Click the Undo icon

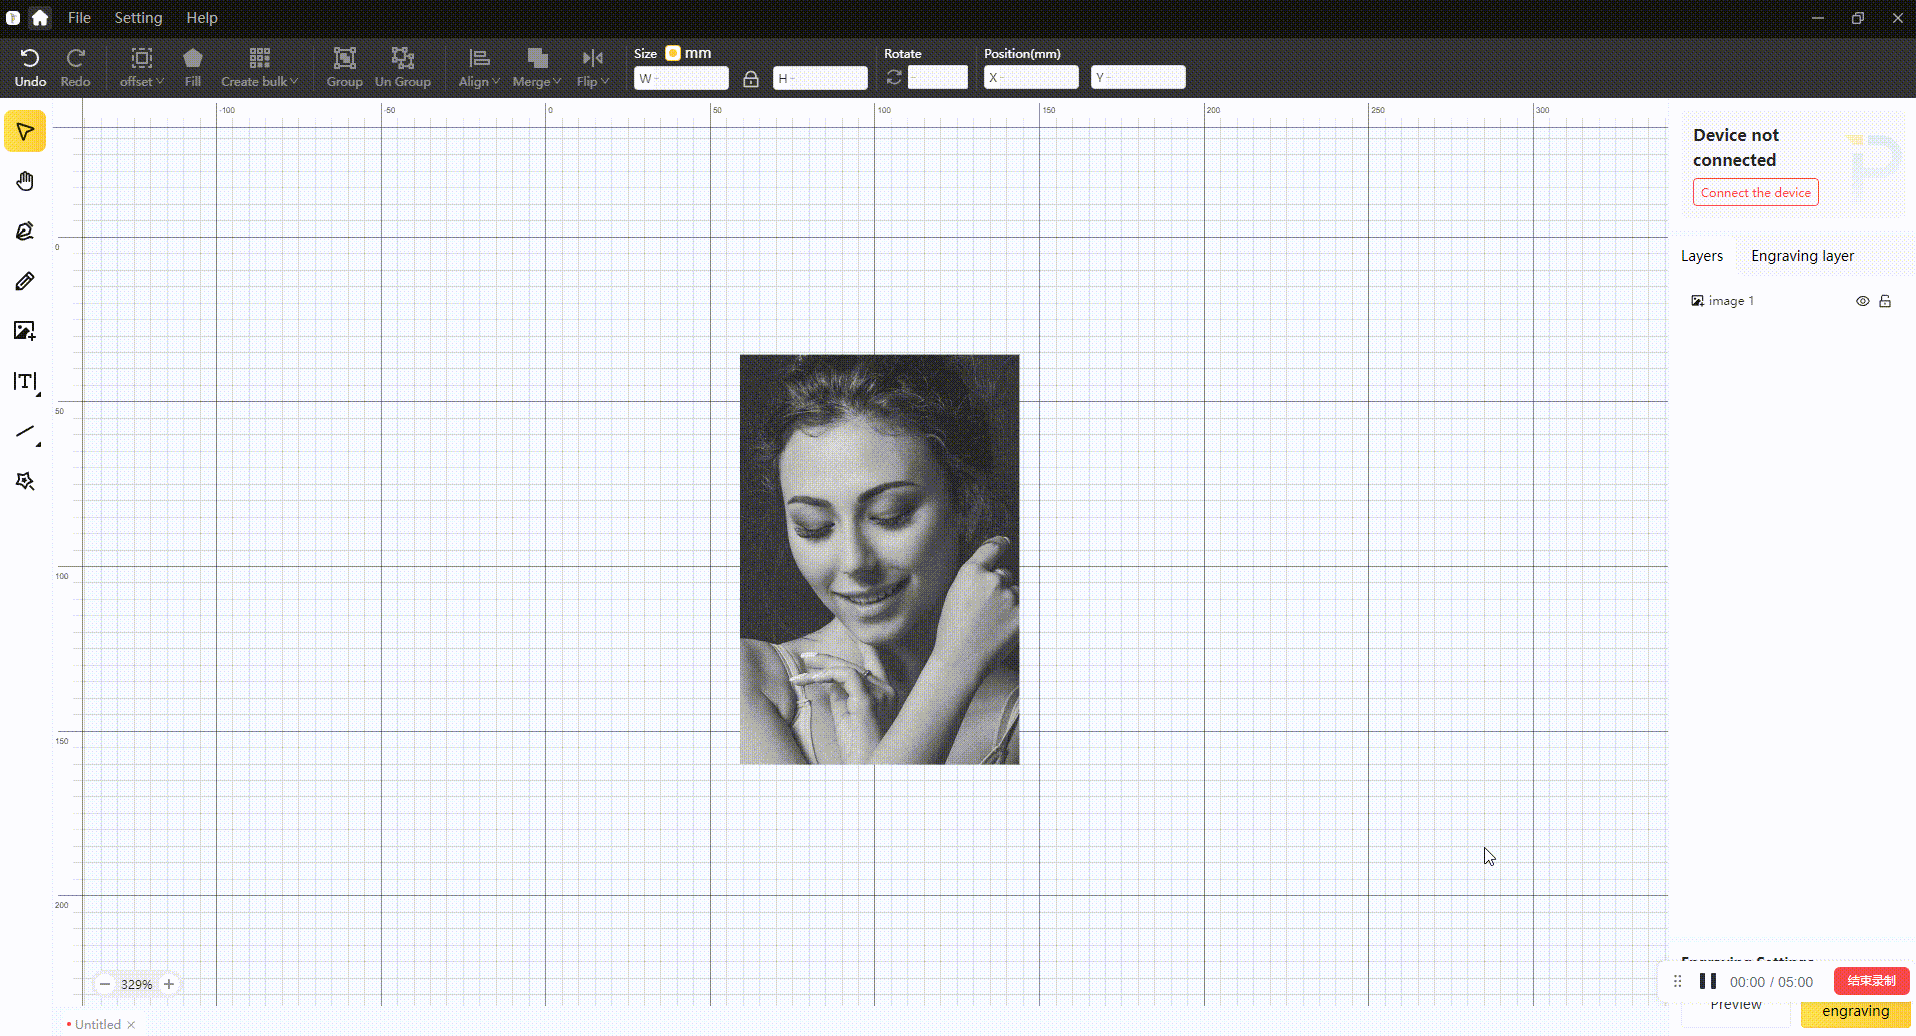coord(30,68)
